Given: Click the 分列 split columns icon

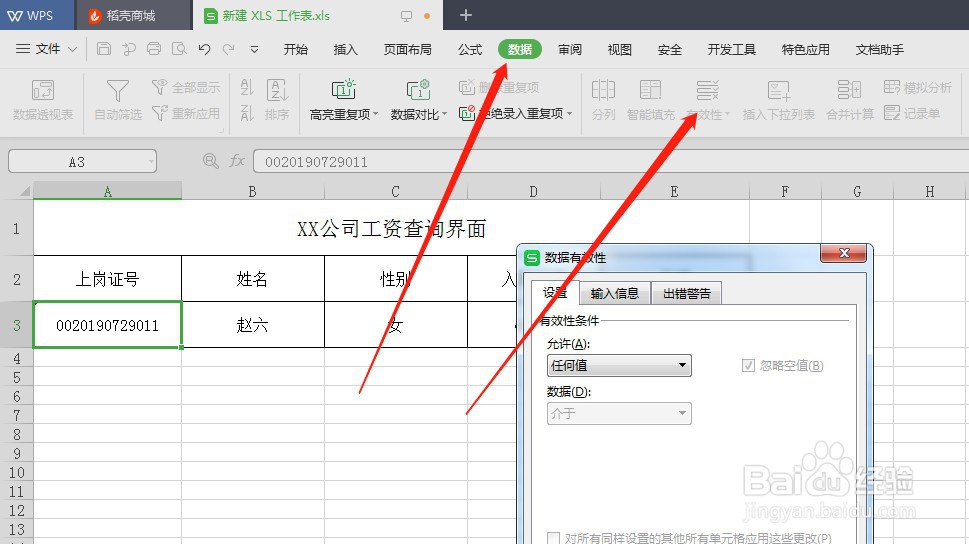Looking at the screenshot, I should 603,90.
